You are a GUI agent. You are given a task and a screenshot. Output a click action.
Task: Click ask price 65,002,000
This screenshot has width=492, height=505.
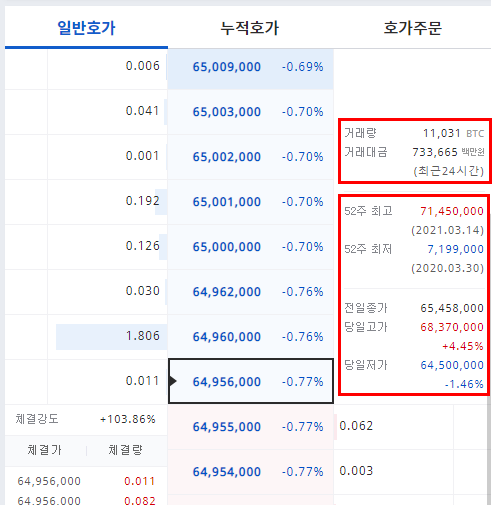click(x=227, y=157)
